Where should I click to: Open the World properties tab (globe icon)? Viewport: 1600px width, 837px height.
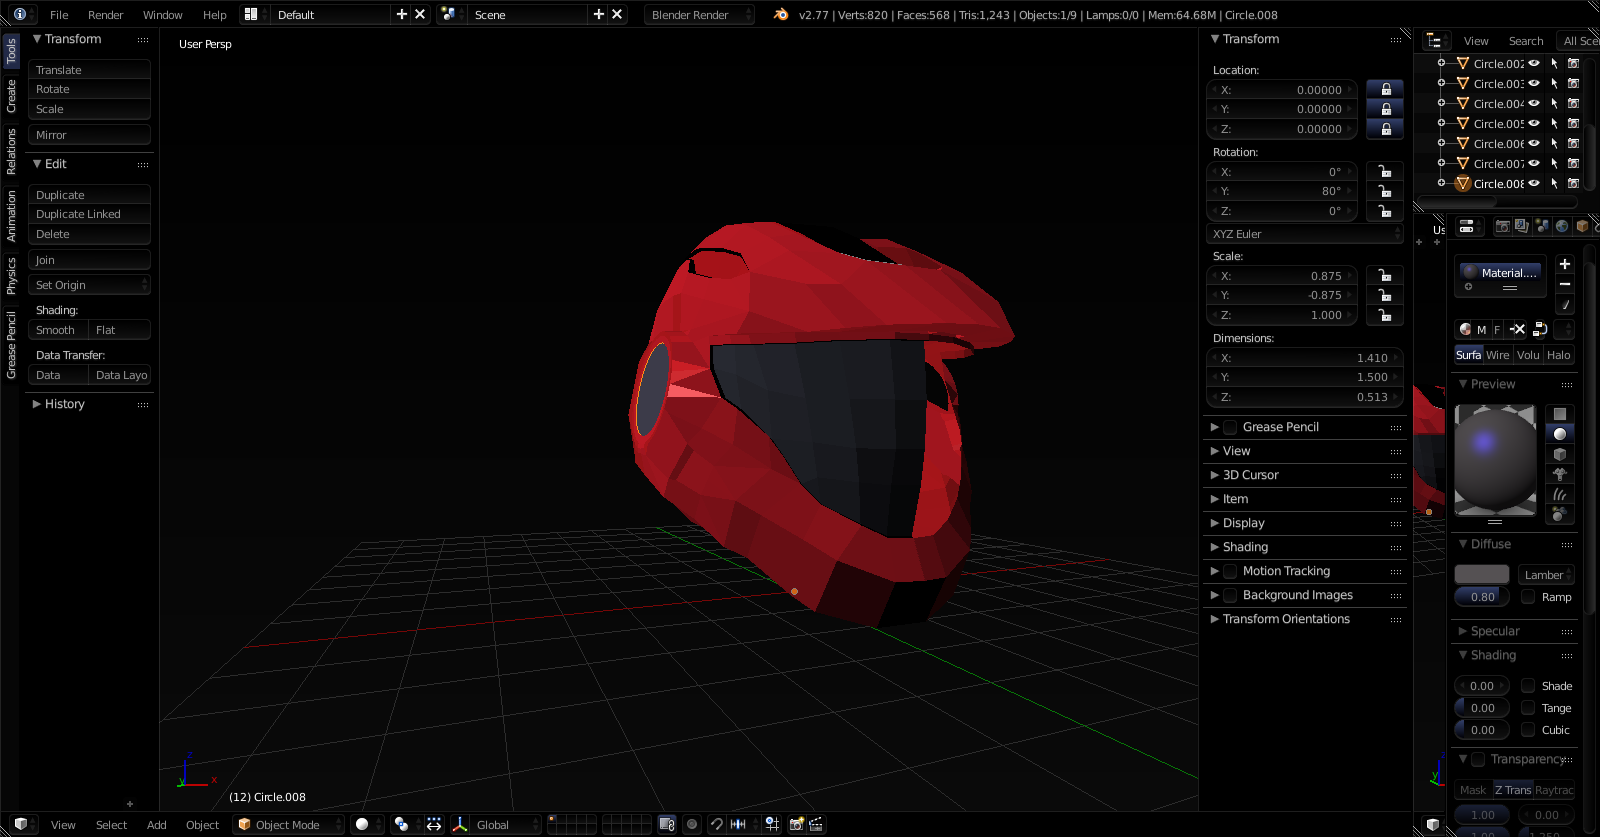coord(1562,227)
